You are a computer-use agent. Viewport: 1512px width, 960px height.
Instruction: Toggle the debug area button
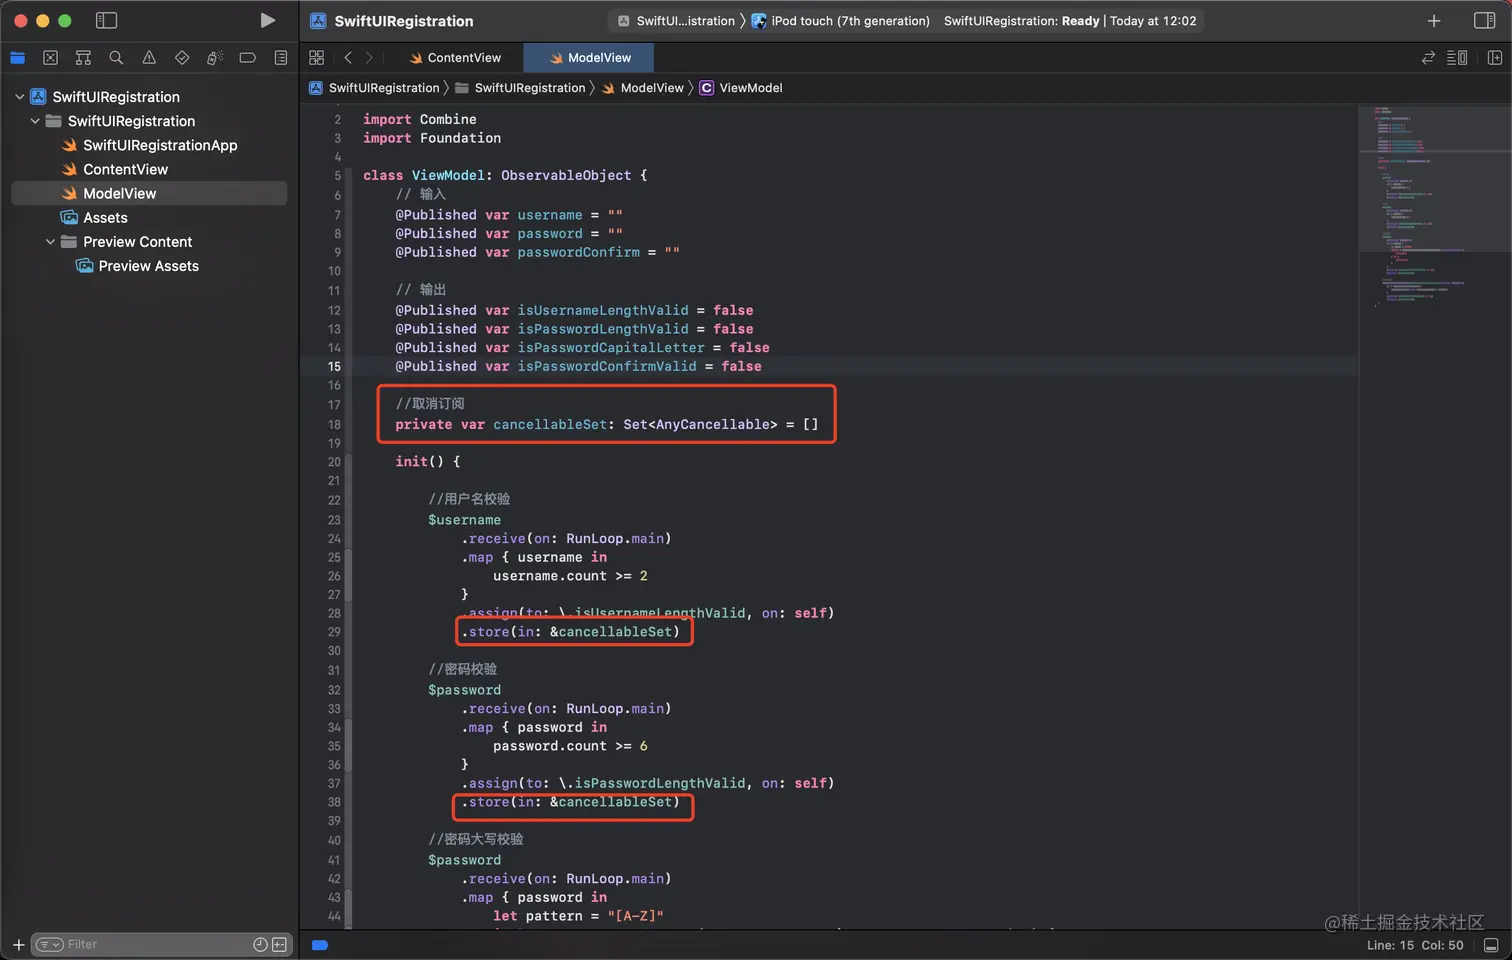(1491, 945)
